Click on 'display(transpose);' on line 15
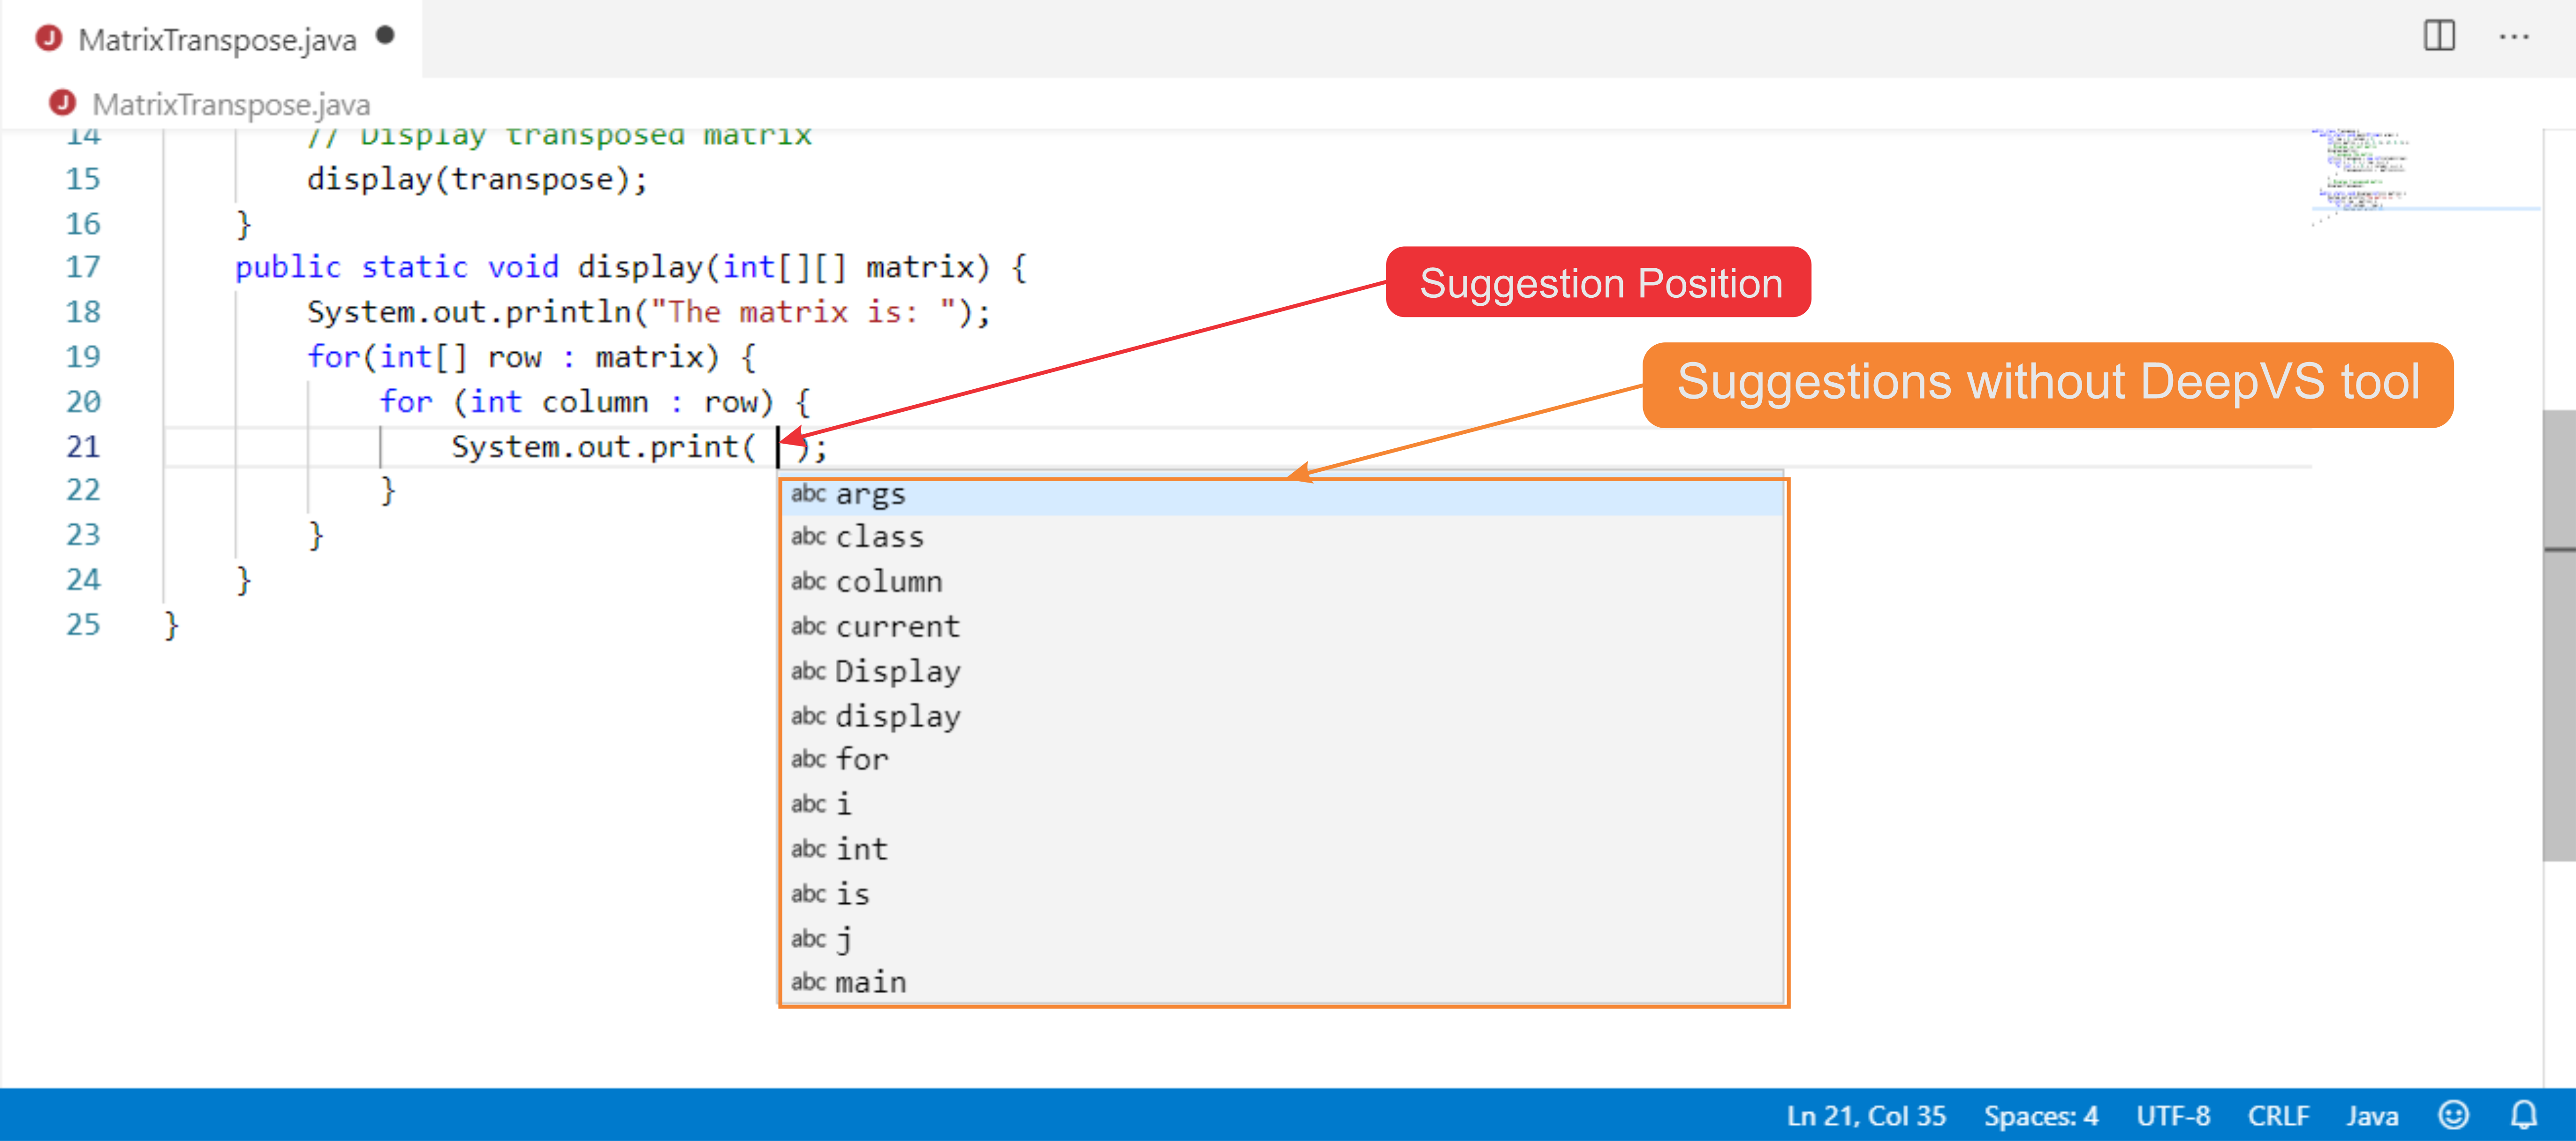2576x1141 pixels. pos(478,180)
